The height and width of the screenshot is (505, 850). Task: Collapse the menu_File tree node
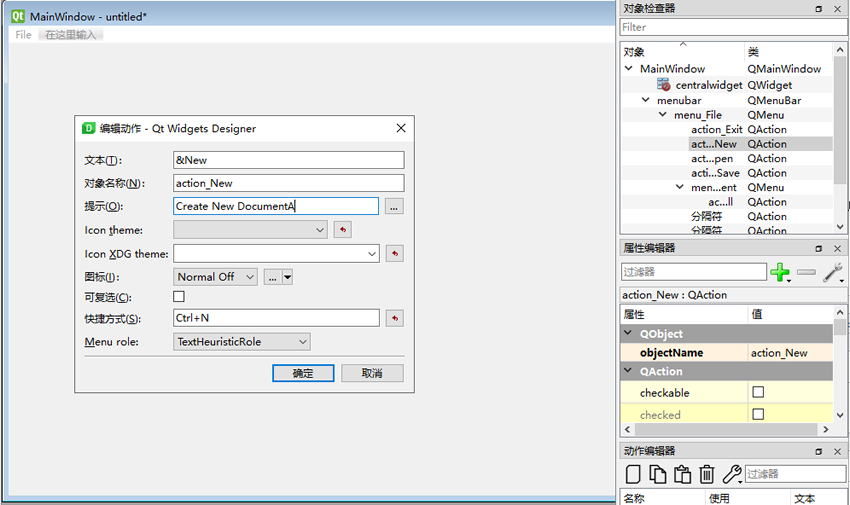[662, 114]
